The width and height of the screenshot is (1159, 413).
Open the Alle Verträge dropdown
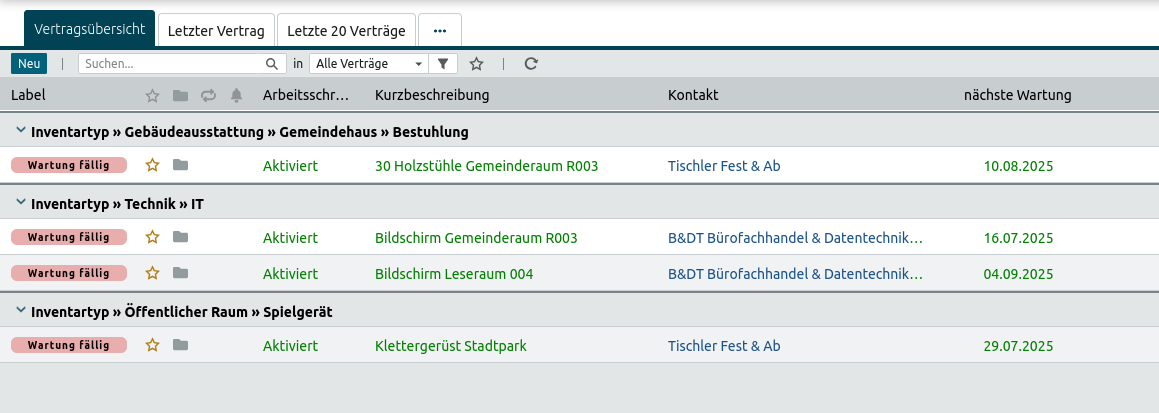click(x=368, y=63)
